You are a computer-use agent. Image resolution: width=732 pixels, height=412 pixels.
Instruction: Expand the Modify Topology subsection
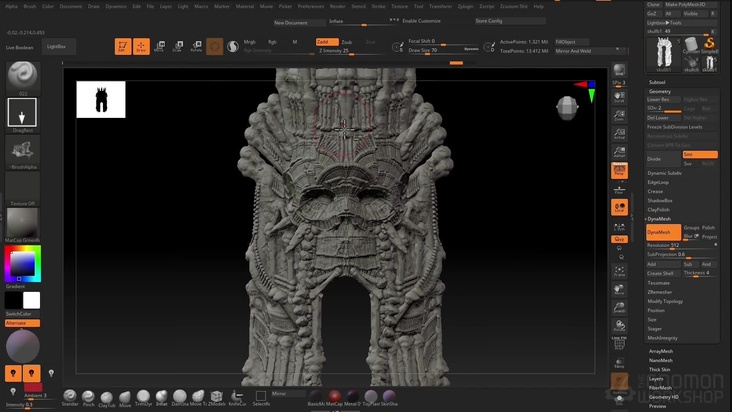click(x=665, y=301)
